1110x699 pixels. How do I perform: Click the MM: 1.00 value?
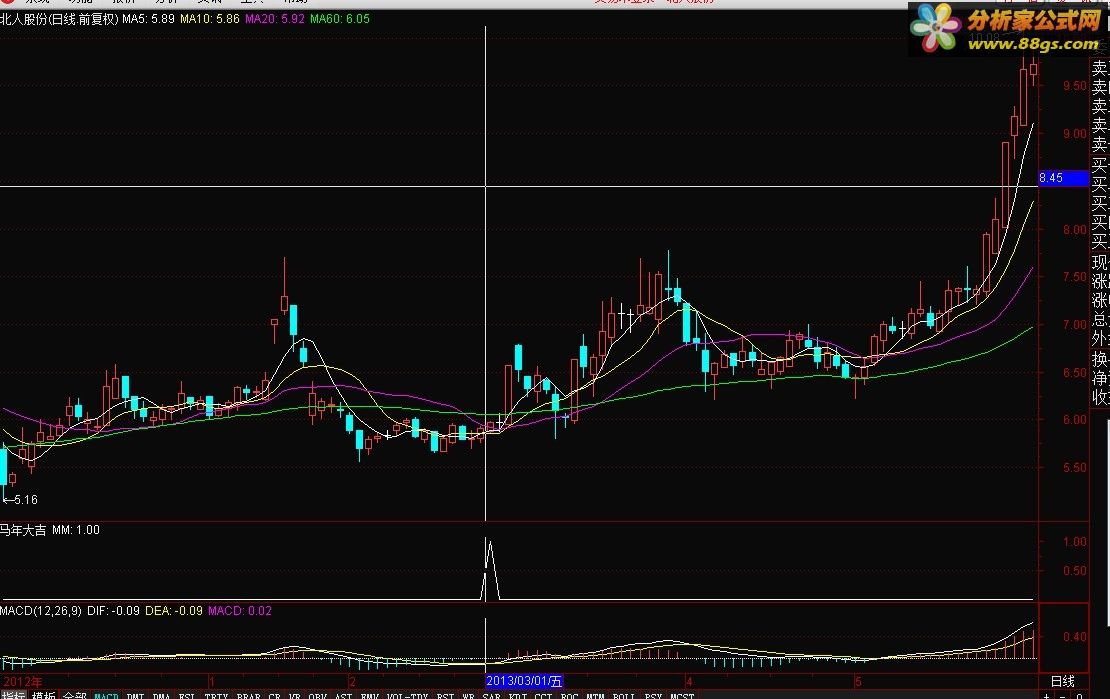coord(76,530)
